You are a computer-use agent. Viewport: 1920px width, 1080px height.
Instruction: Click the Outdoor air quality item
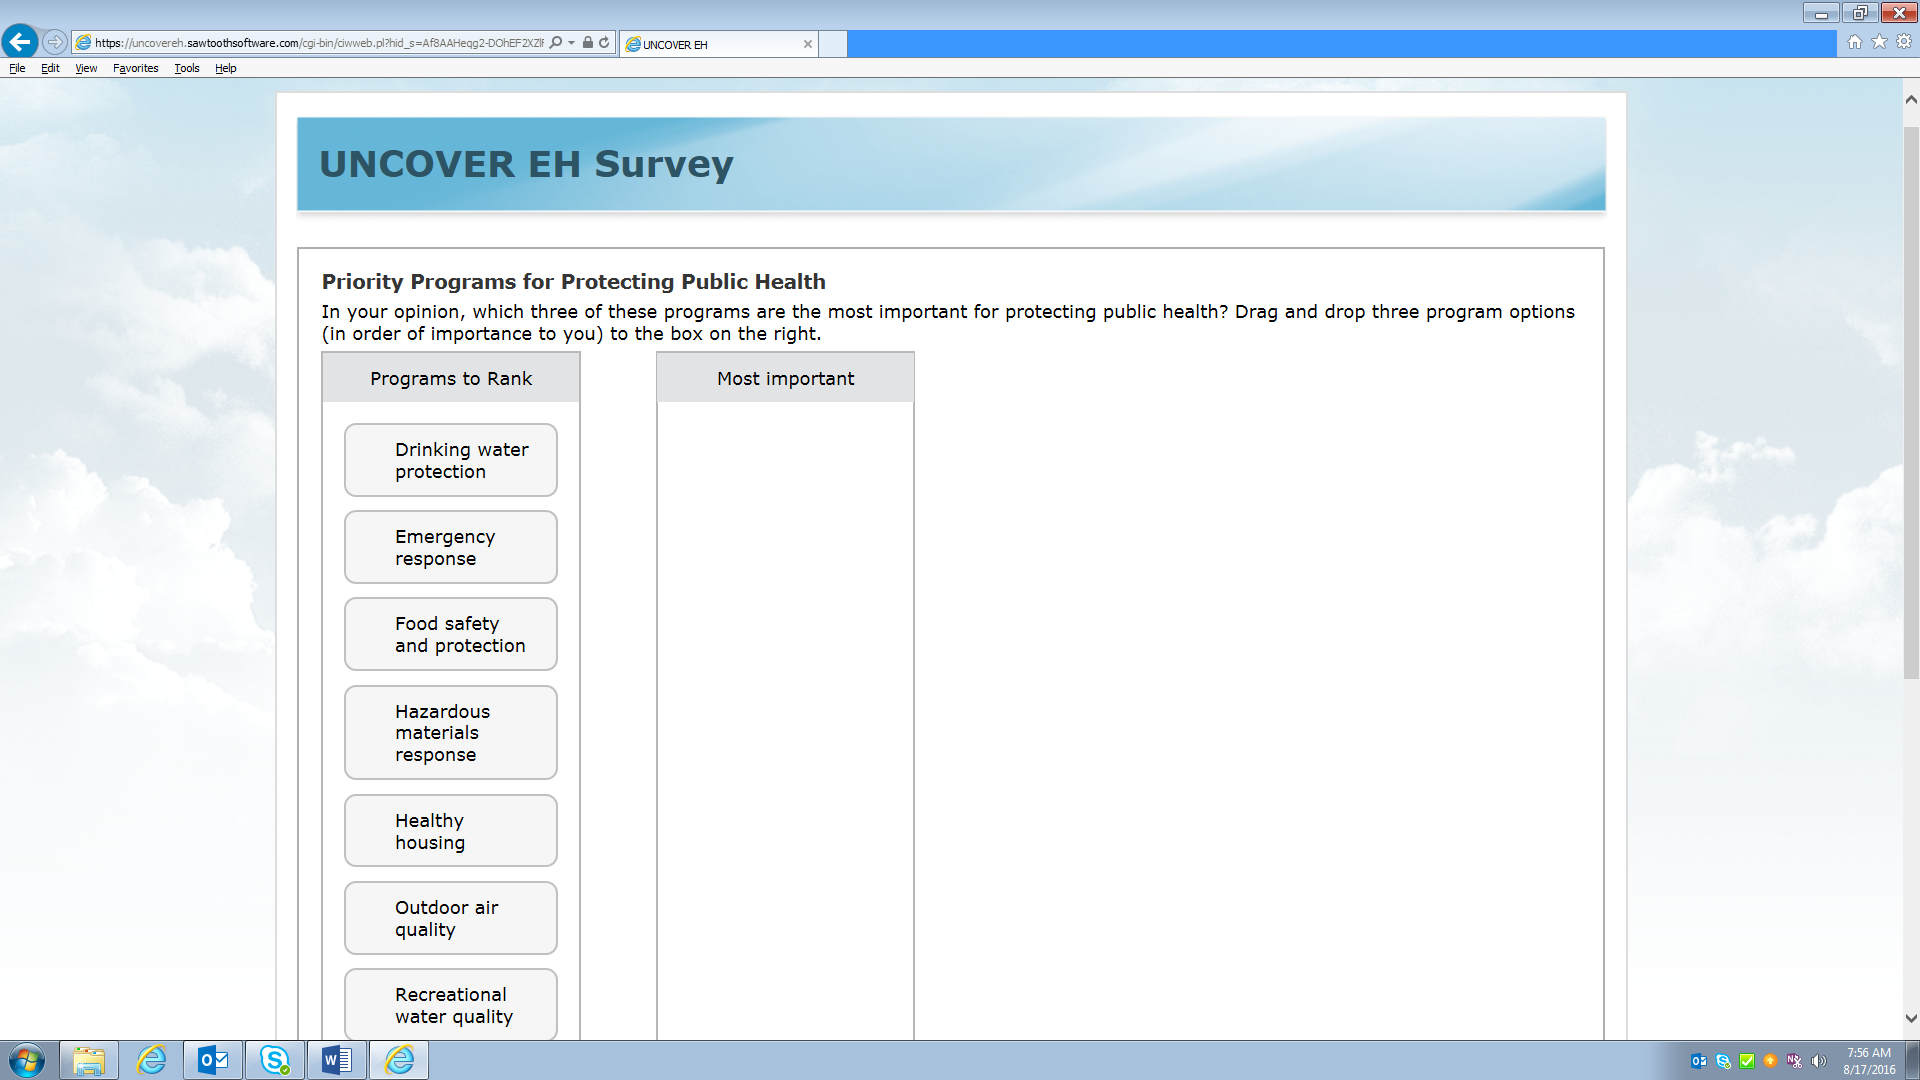coord(451,918)
